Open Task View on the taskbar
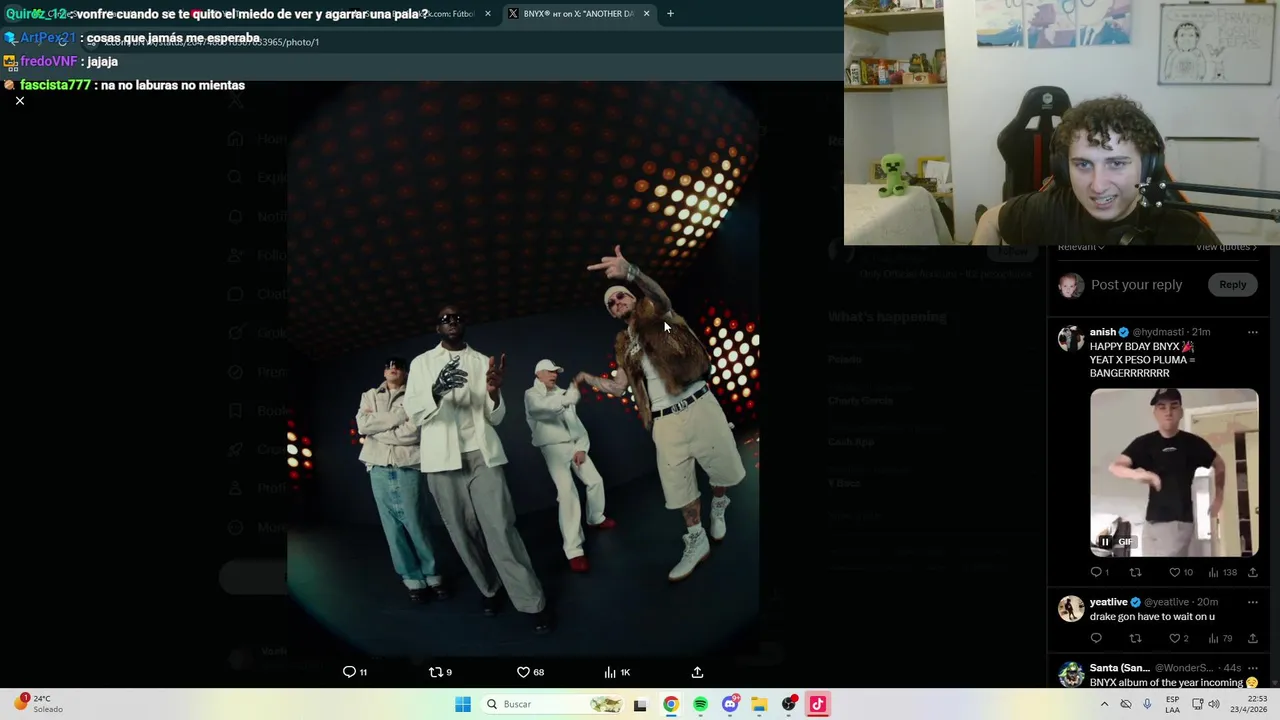 click(x=640, y=704)
